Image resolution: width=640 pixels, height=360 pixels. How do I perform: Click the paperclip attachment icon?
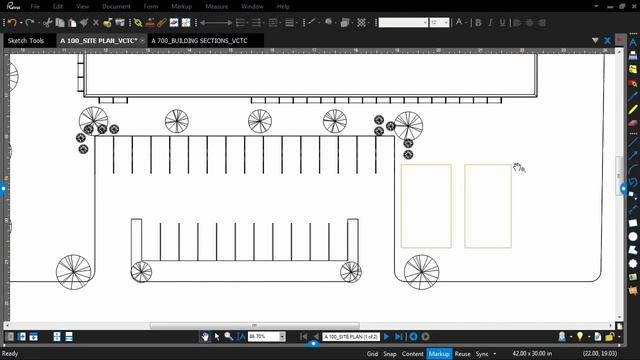click(x=162, y=22)
